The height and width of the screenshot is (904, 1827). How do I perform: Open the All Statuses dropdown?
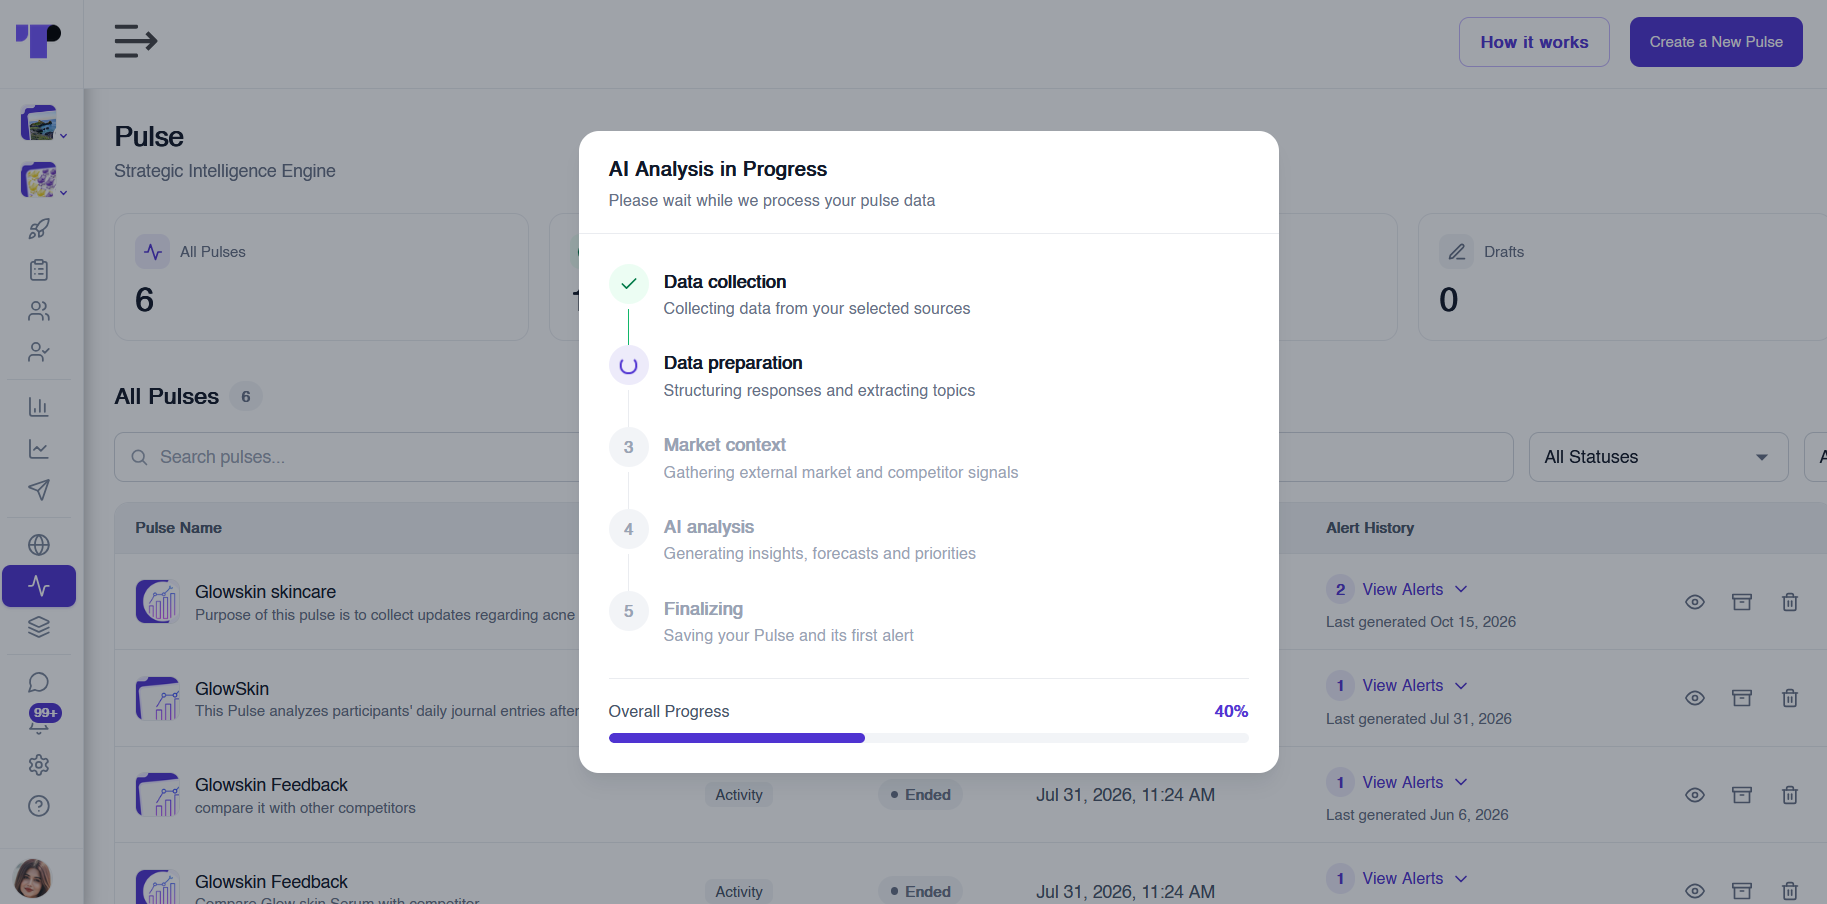[1658, 457]
